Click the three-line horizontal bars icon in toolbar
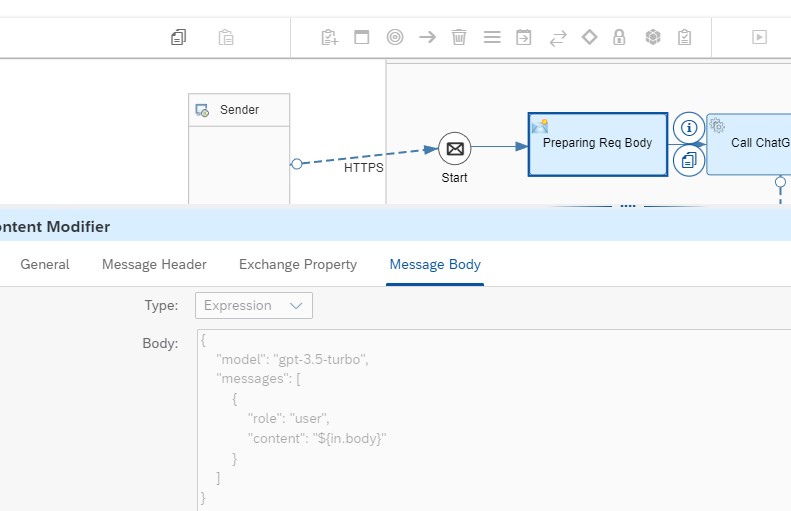Screen dimensions: 791x511 (492, 37)
